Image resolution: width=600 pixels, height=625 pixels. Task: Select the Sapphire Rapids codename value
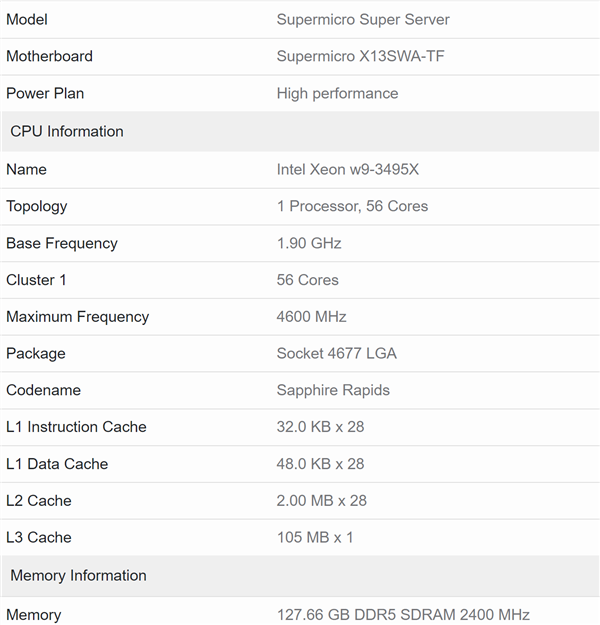333,390
